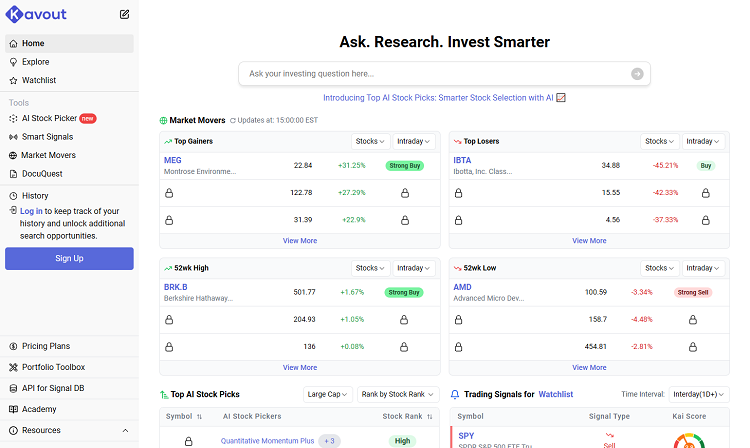Screen dimensions: 750x448
Task: Click lock icon in the 158.7 row
Action: pyautogui.click(x=458, y=320)
